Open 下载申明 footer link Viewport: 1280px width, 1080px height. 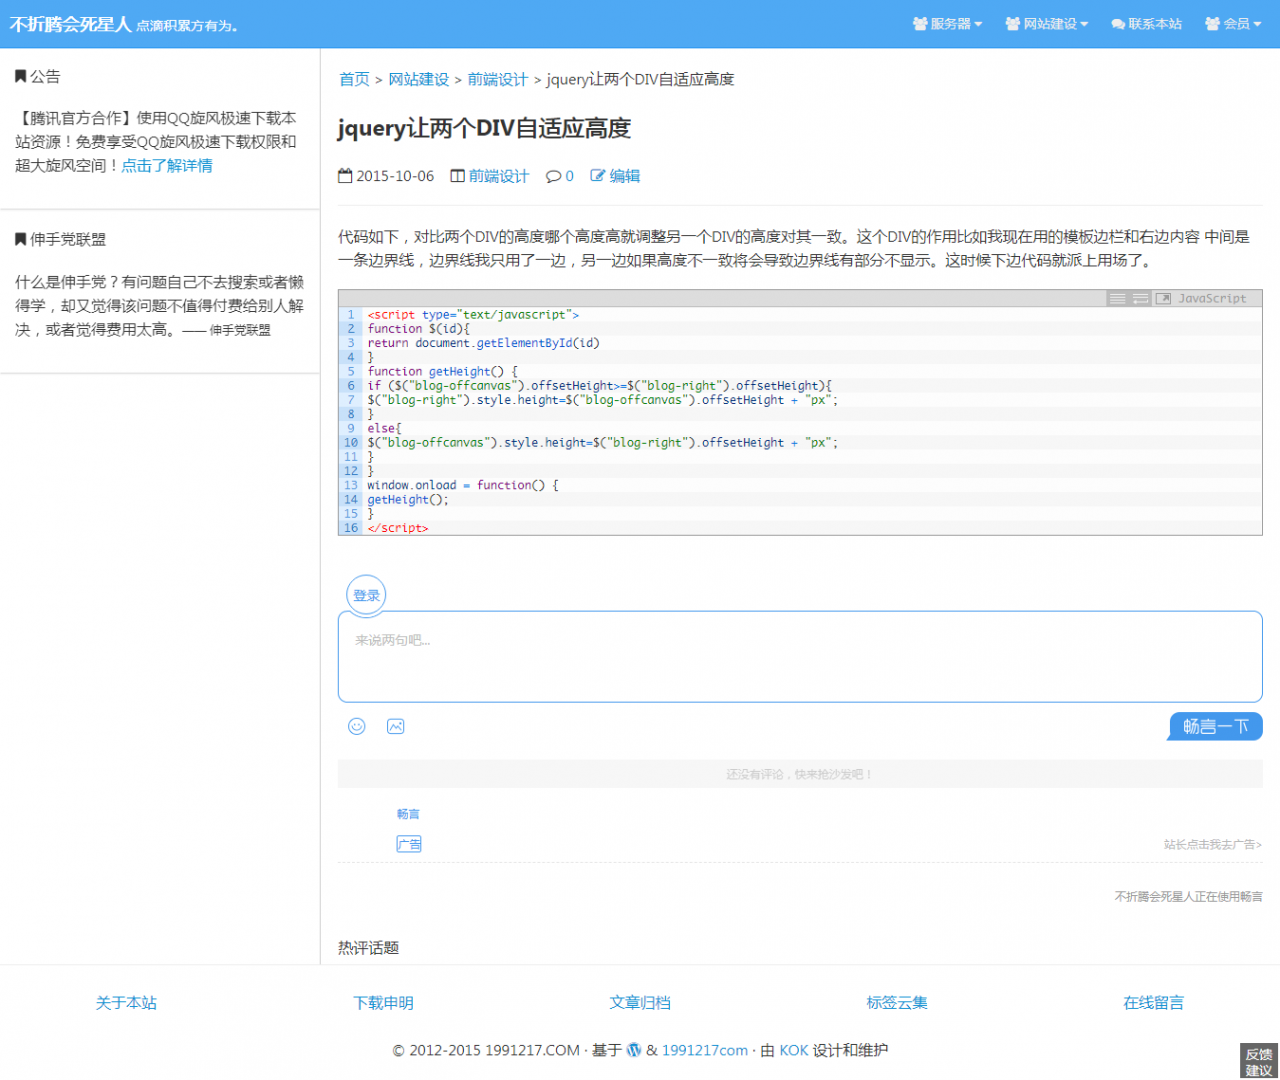[x=383, y=1003]
